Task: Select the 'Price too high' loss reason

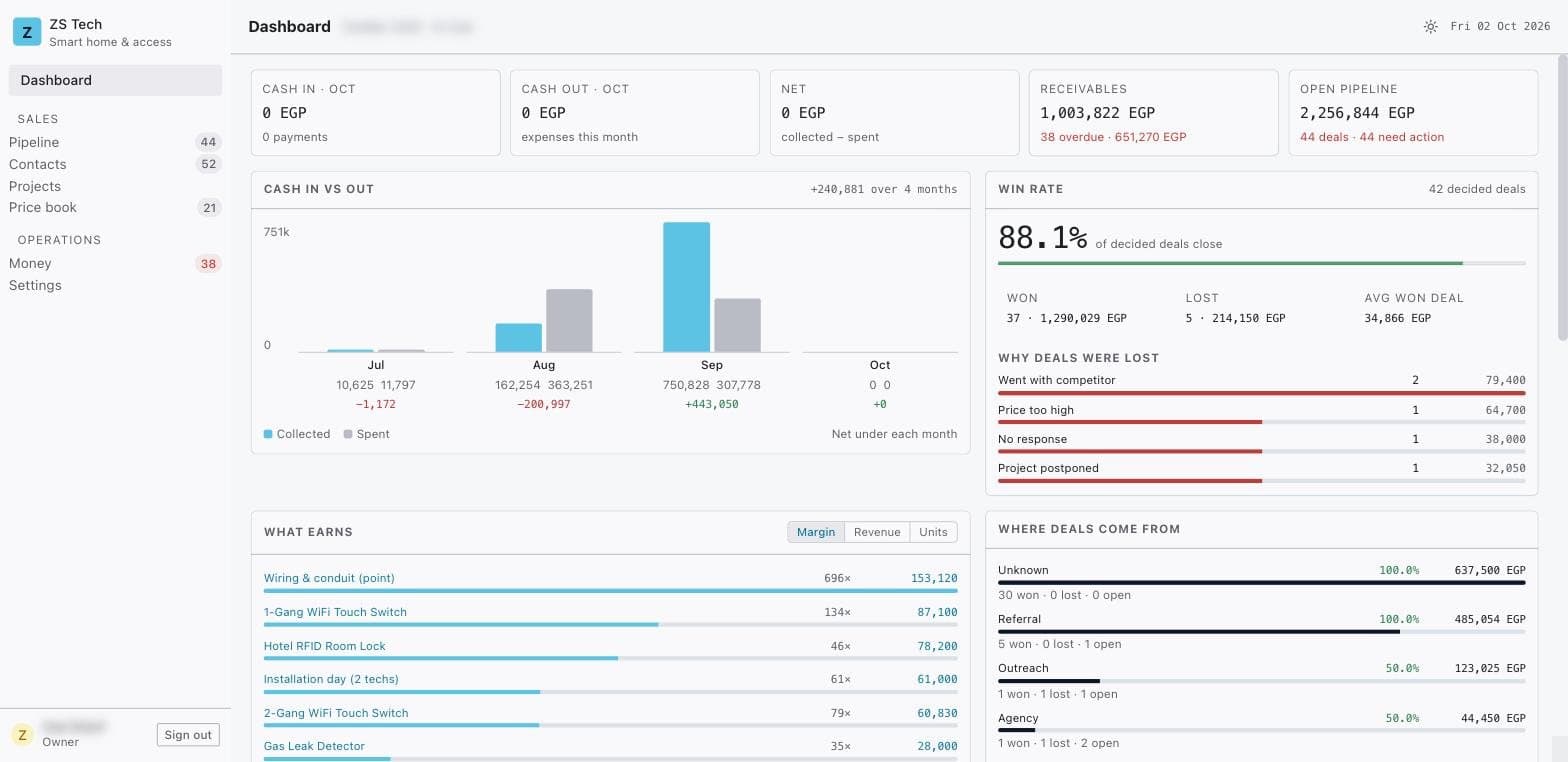Action: (x=1262, y=414)
